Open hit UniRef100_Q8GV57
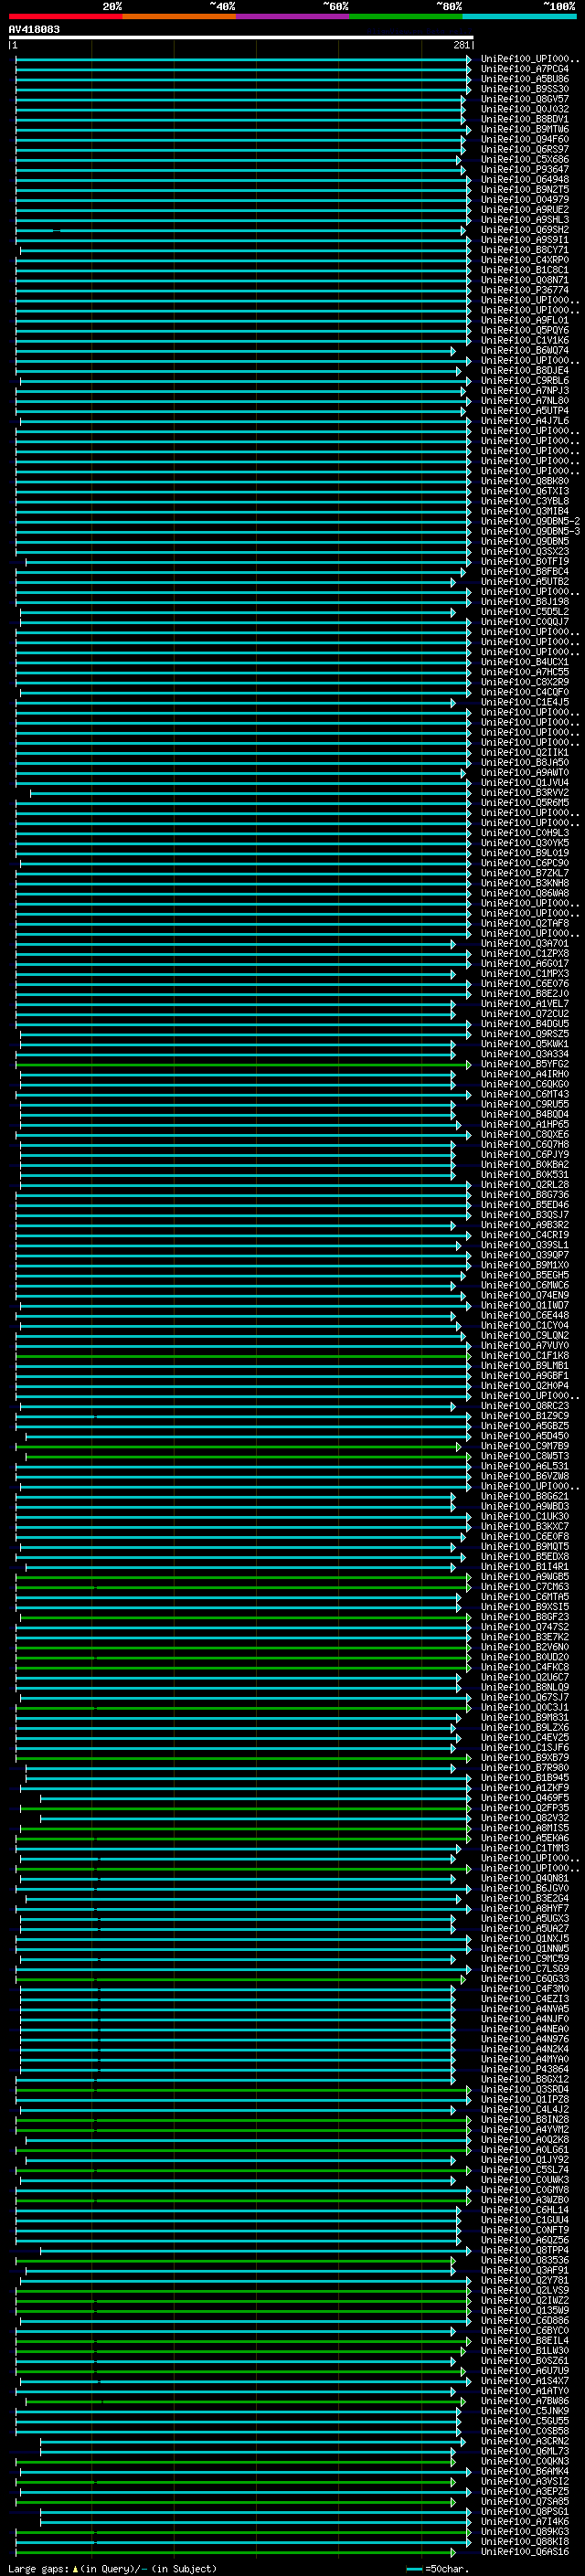Screen dimensions: 585x2576 click(525, 99)
